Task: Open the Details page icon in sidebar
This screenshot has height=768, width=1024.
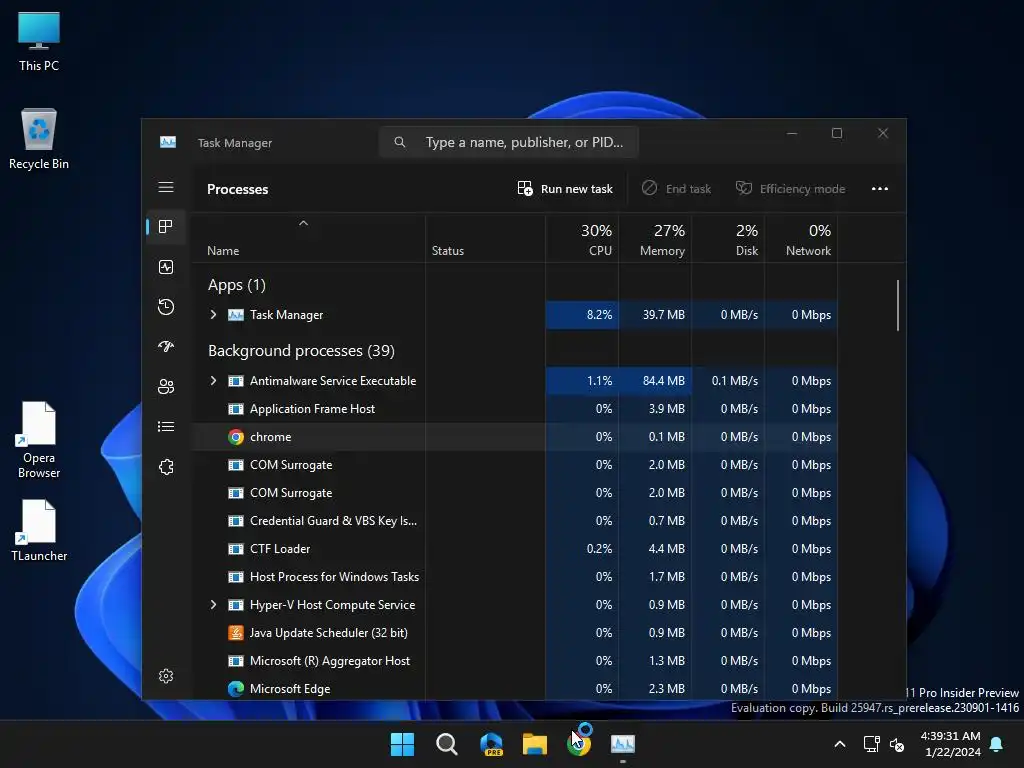Action: point(166,426)
